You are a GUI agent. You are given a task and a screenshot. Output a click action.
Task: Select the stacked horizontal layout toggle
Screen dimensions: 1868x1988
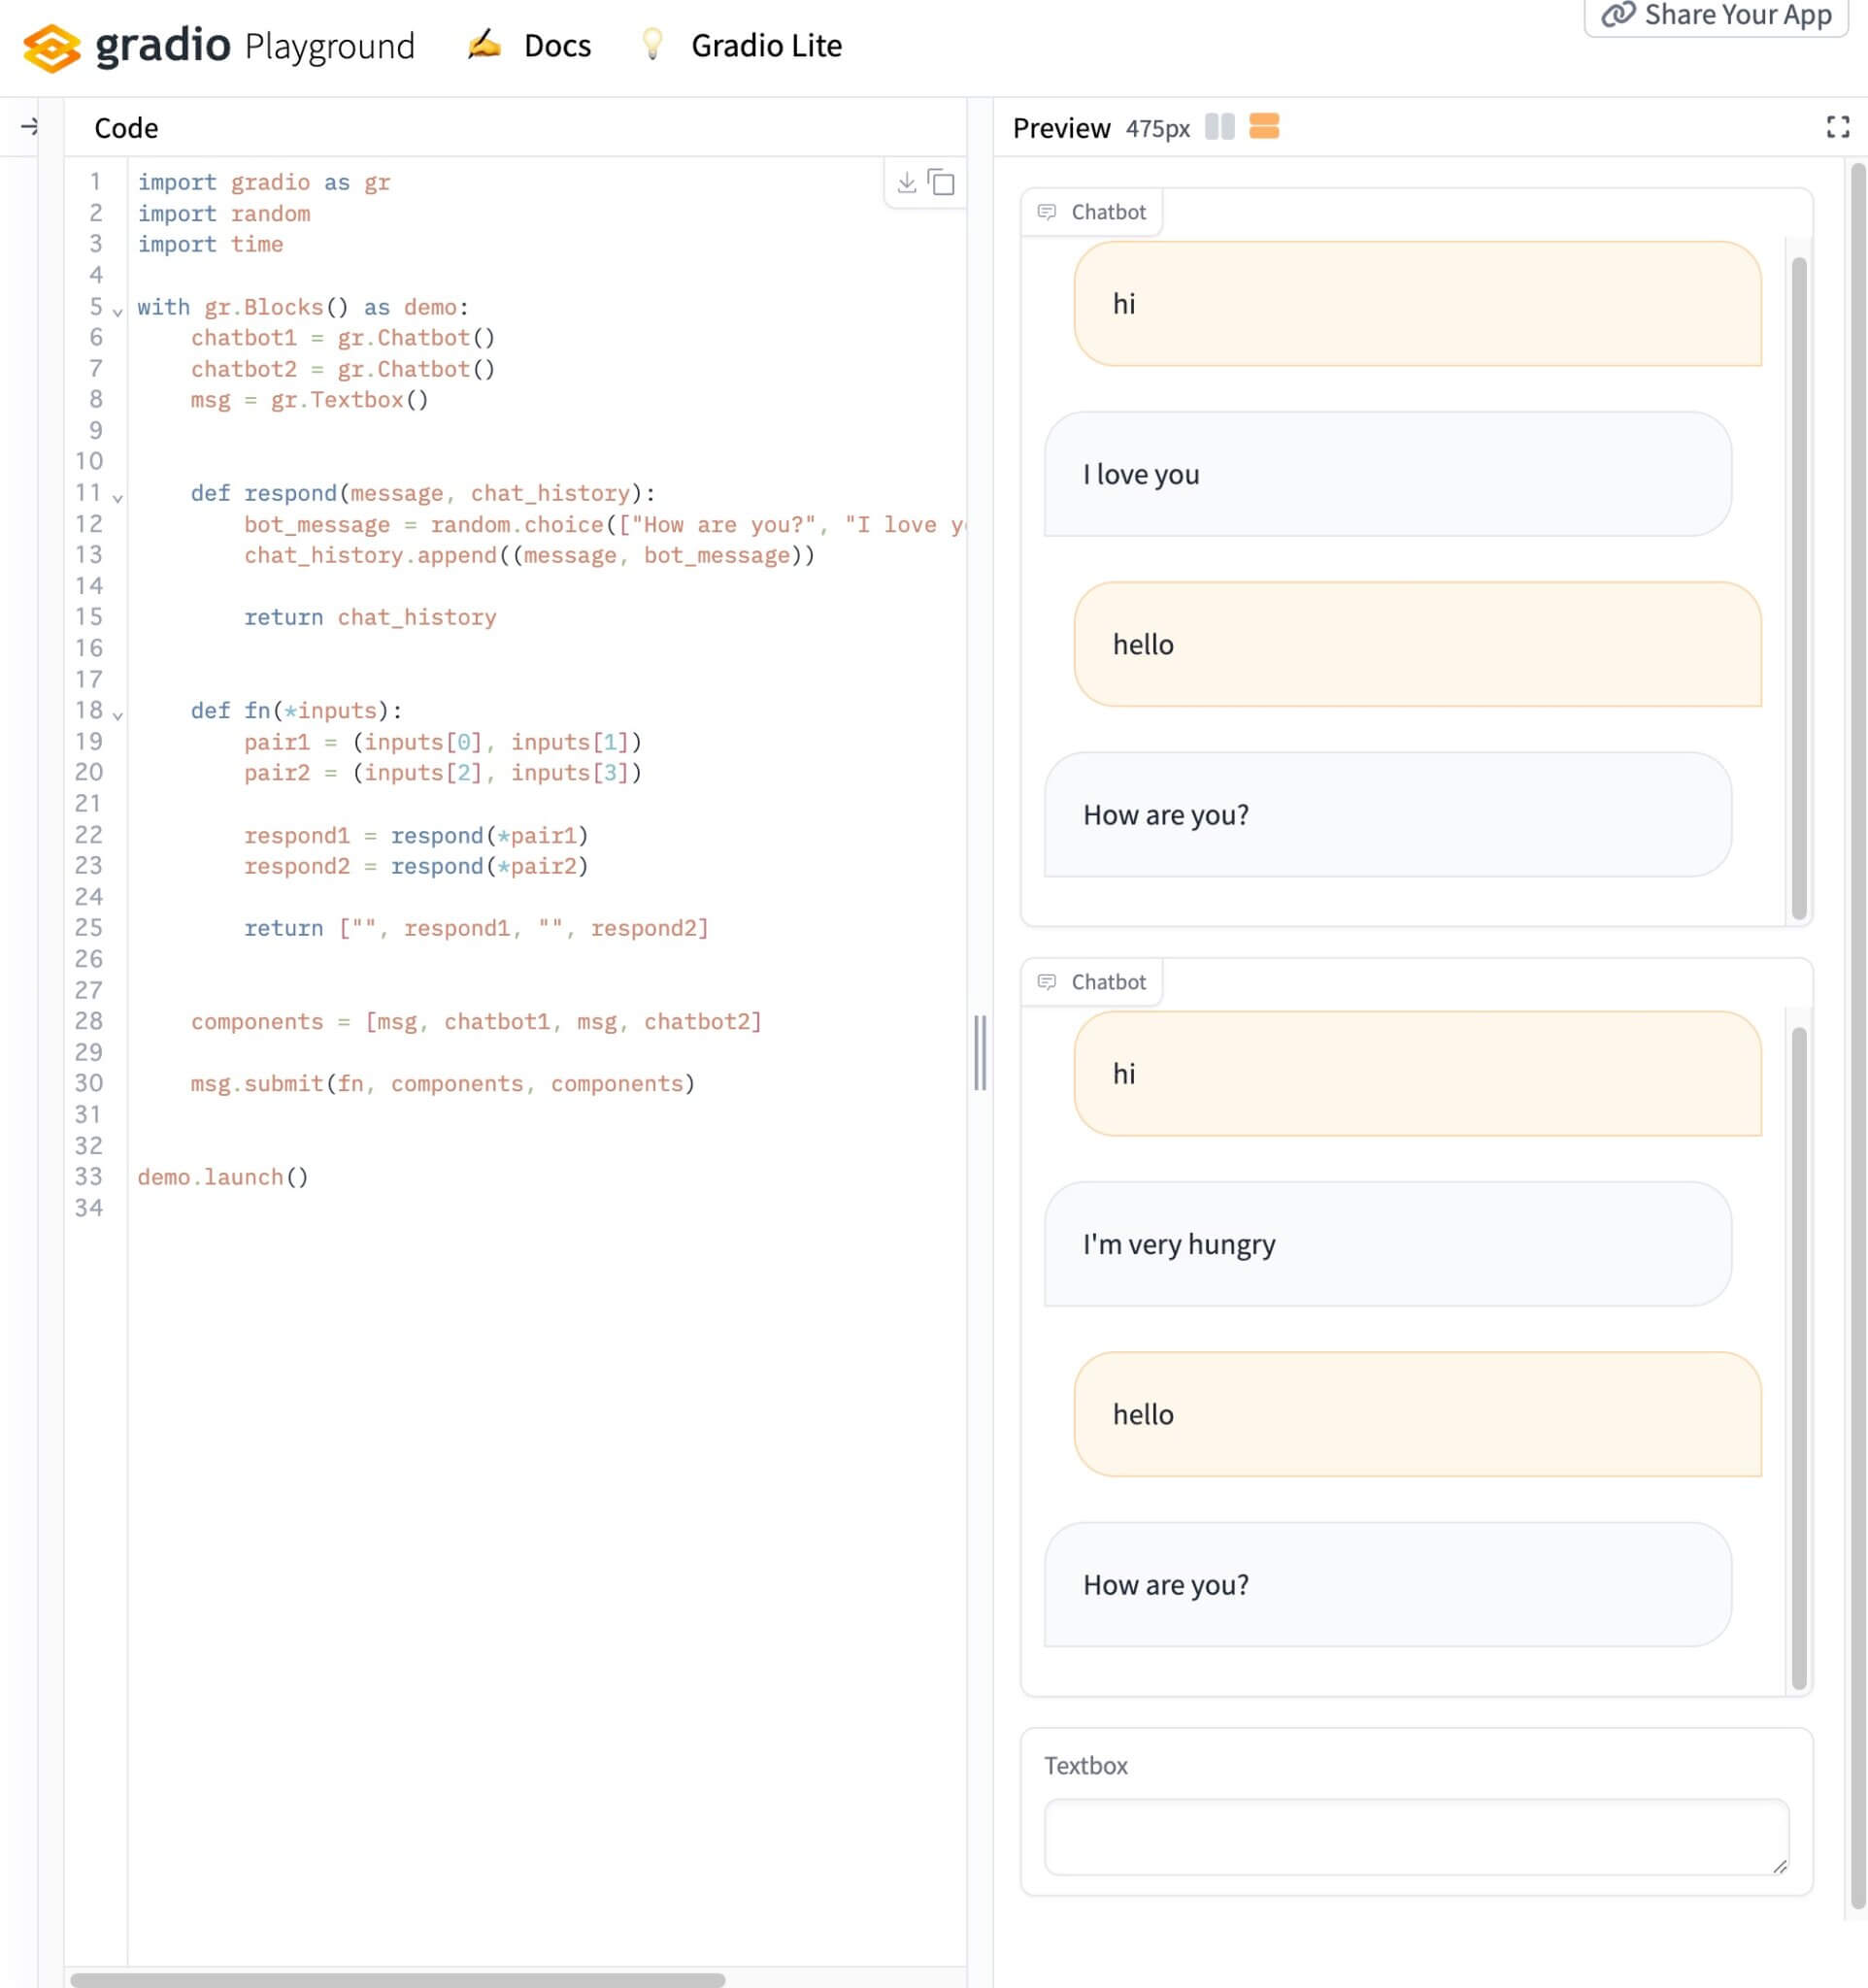point(1264,127)
